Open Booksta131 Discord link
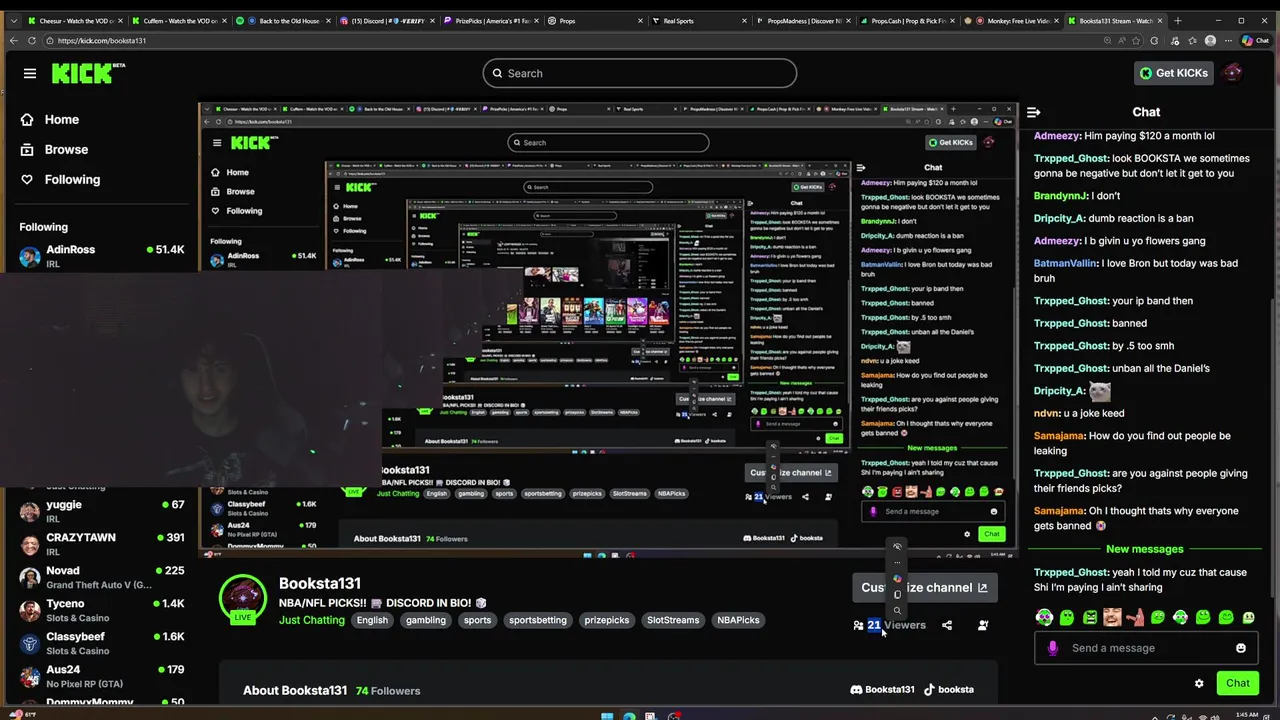This screenshot has width=1280, height=720. coord(882,689)
